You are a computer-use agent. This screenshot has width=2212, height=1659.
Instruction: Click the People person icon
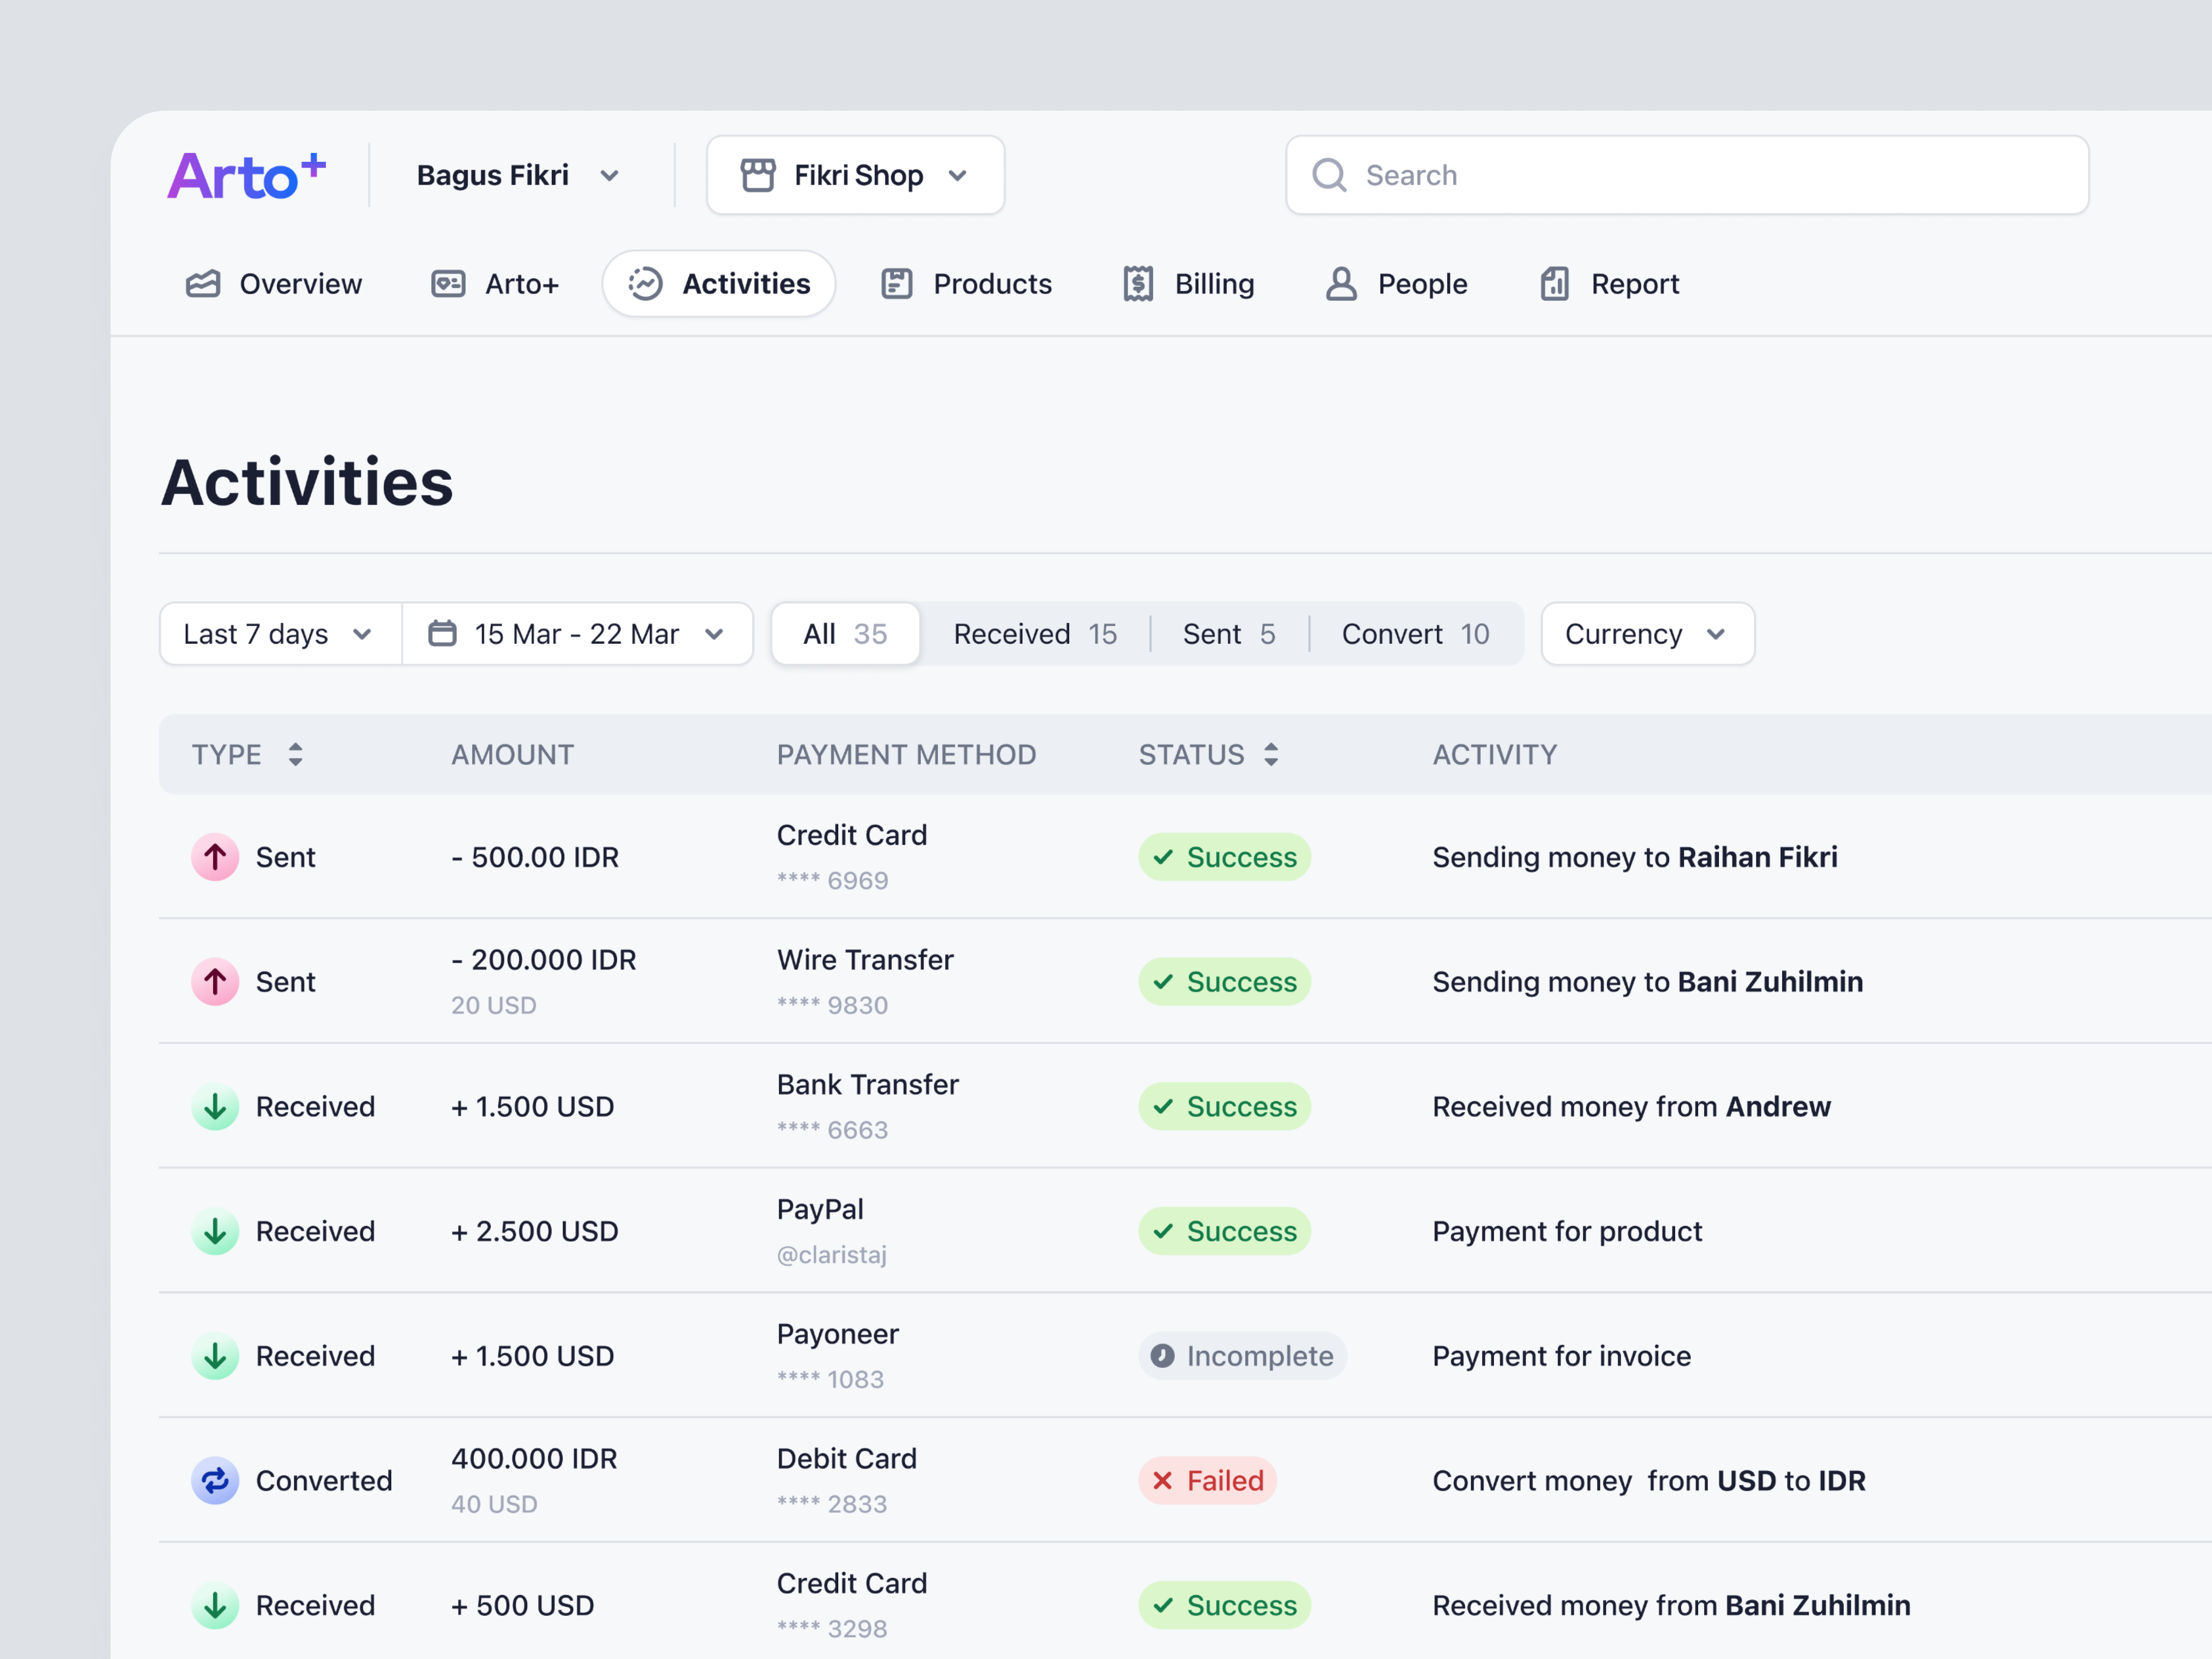[x=1341, y=283]
